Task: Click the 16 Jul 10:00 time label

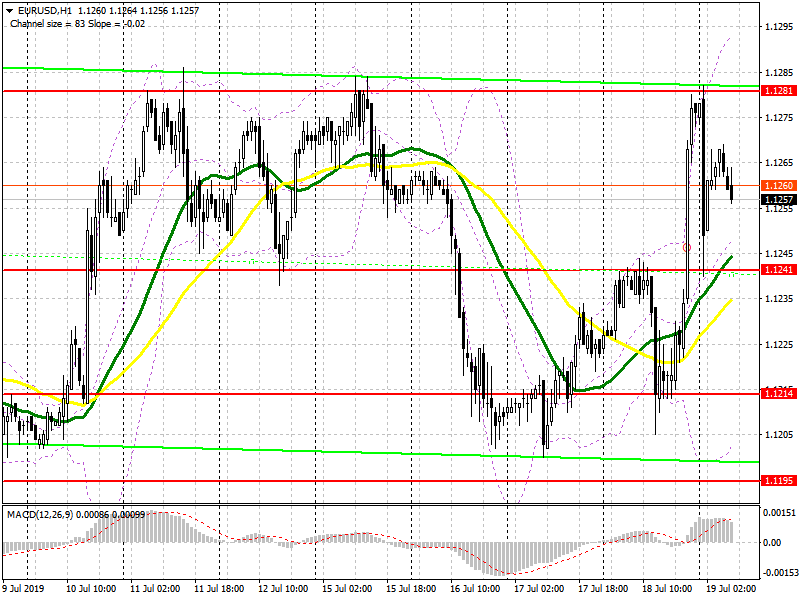Action: tap(475, 589)
